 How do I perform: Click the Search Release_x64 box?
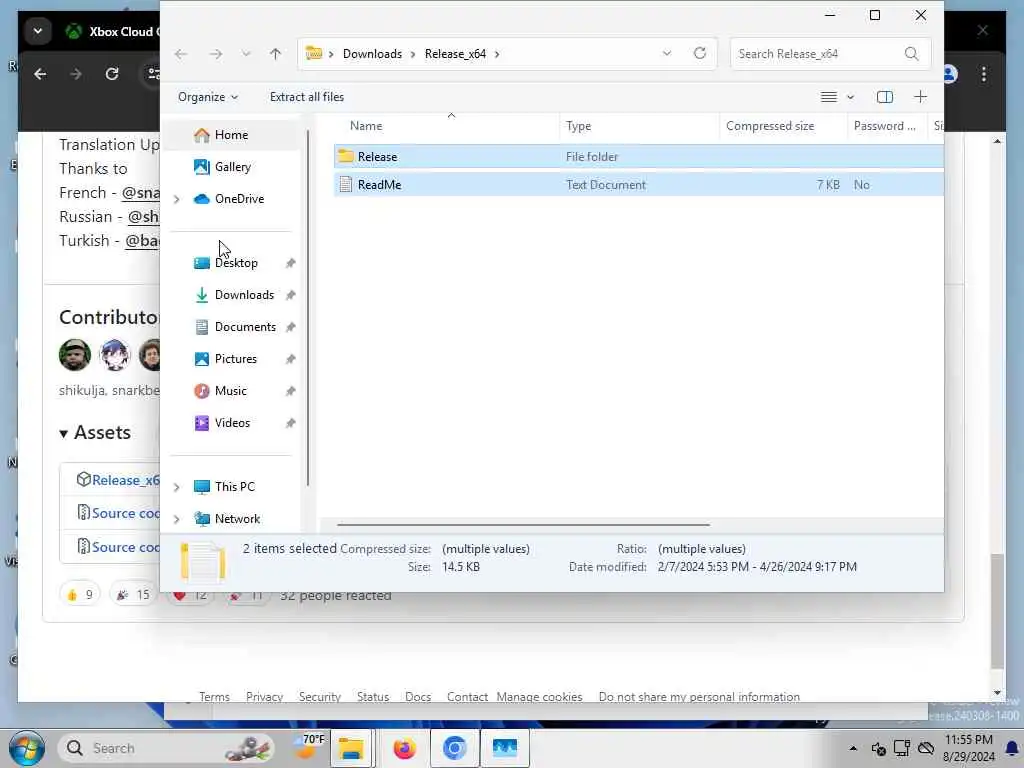point(829,54)
